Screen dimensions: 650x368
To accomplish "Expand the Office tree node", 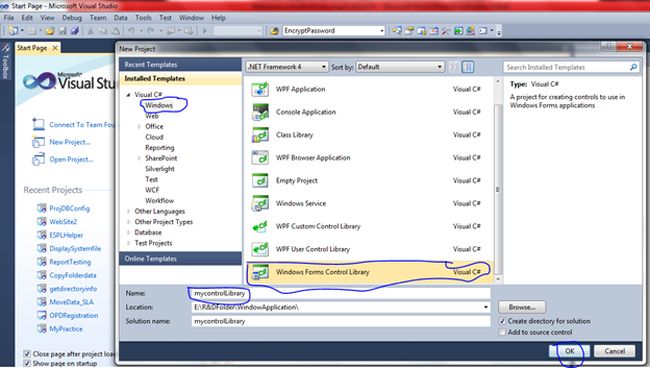I will (x=139, y=126).
